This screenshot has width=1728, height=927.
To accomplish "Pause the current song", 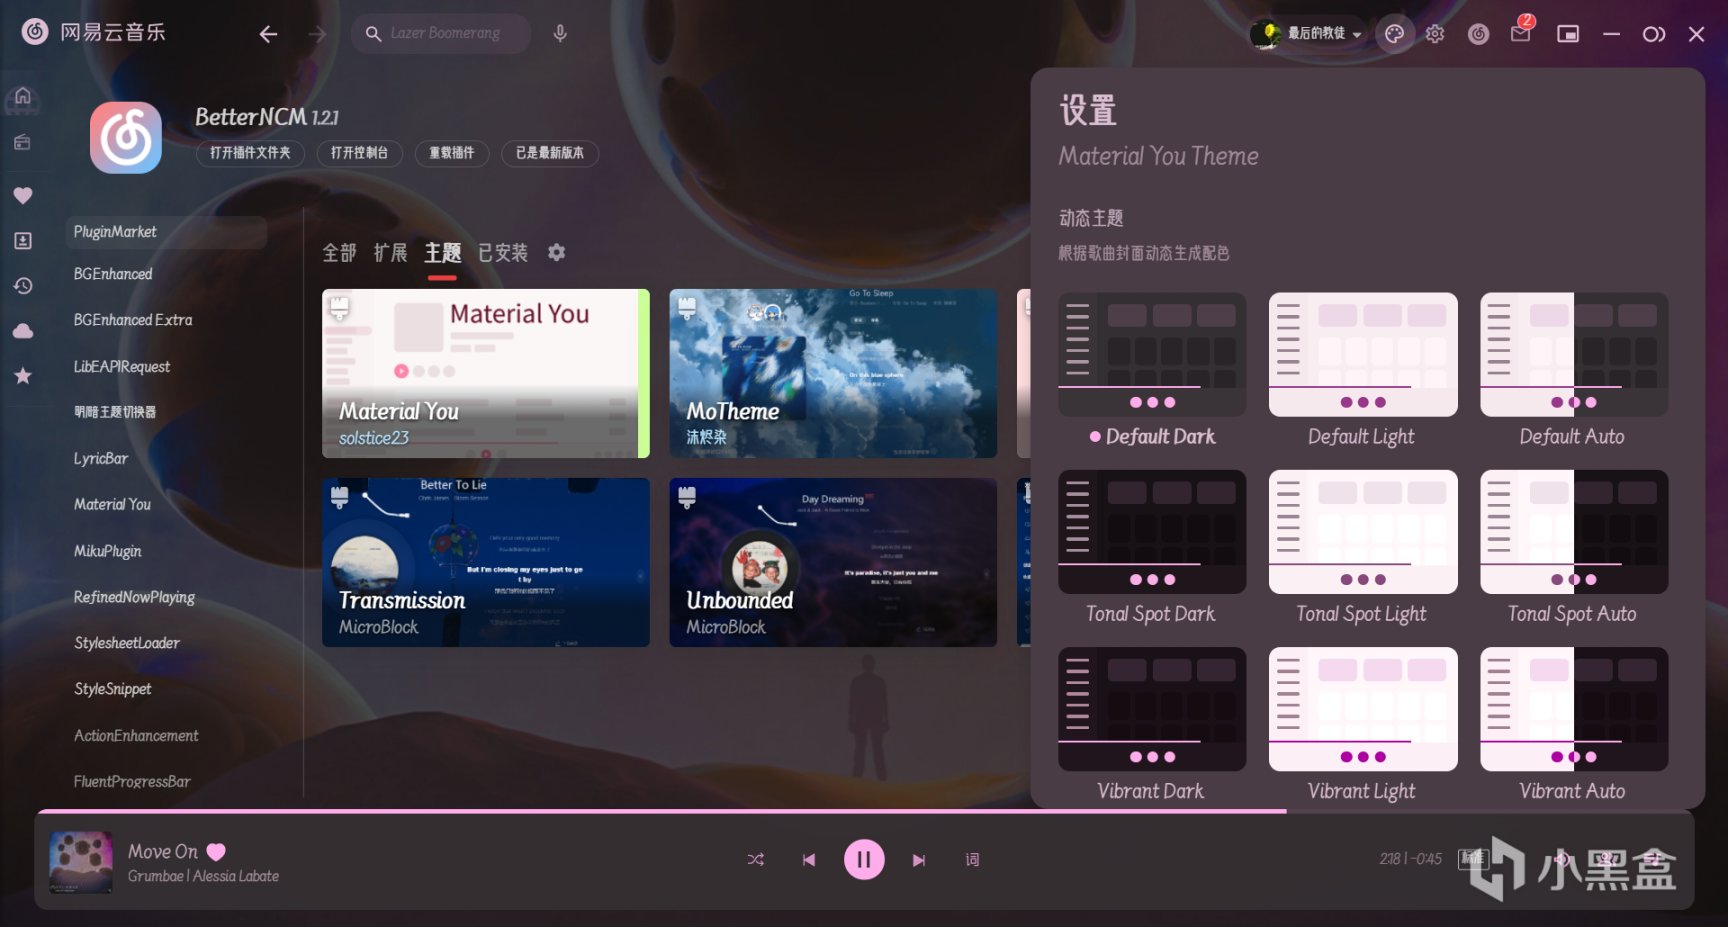I will point(864,859).
